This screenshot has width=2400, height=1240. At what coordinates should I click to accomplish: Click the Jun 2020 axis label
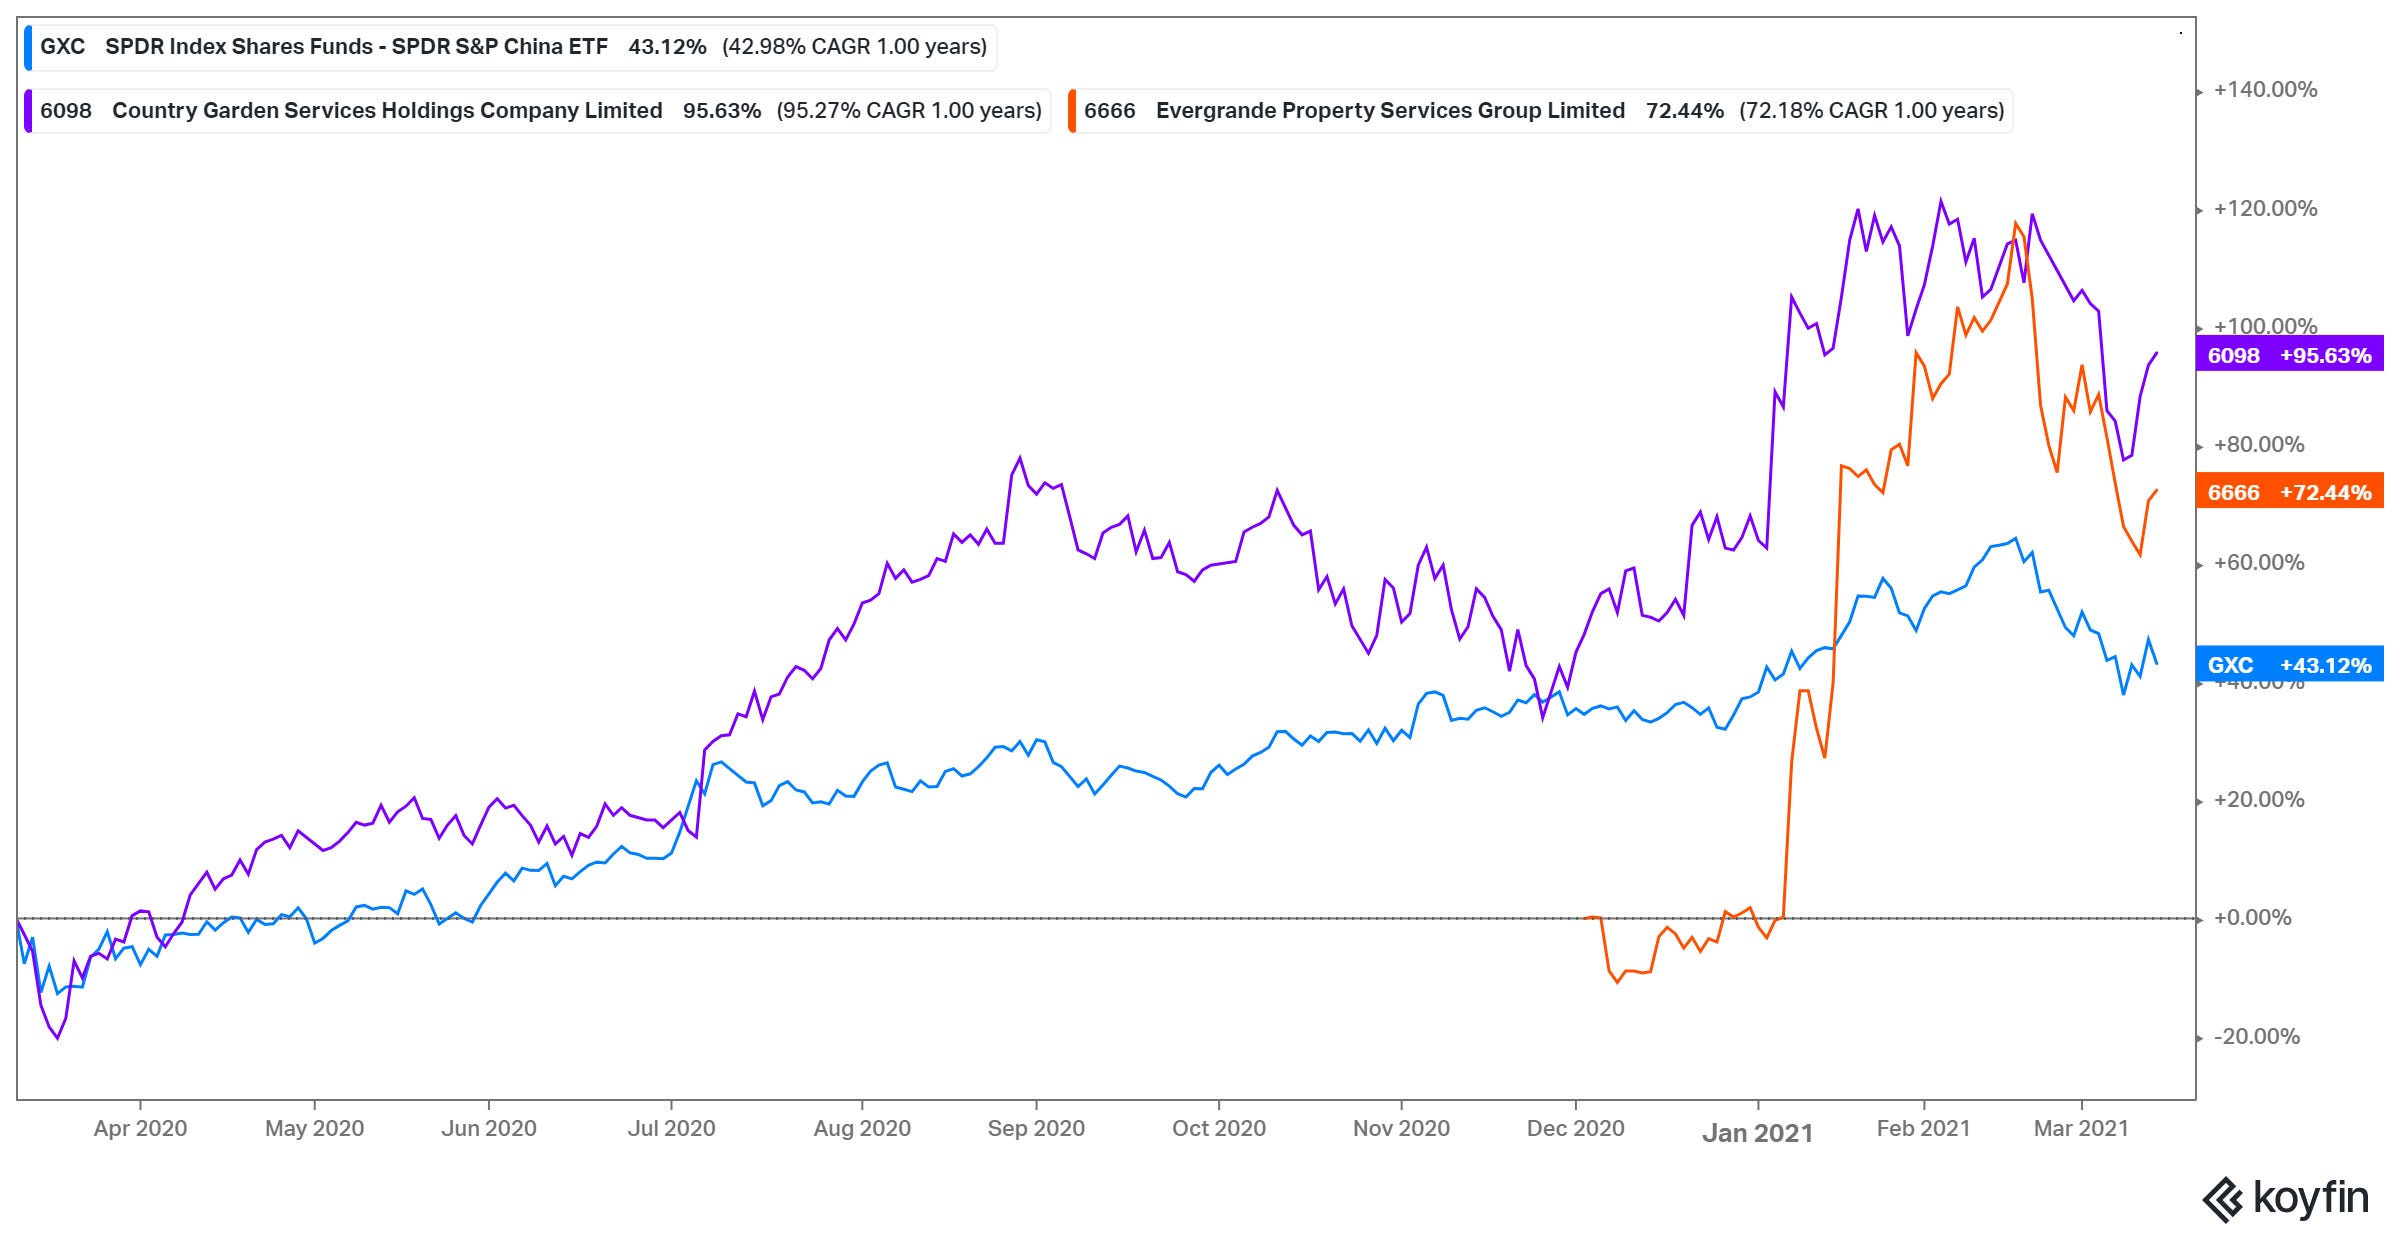pos(489,1128)
